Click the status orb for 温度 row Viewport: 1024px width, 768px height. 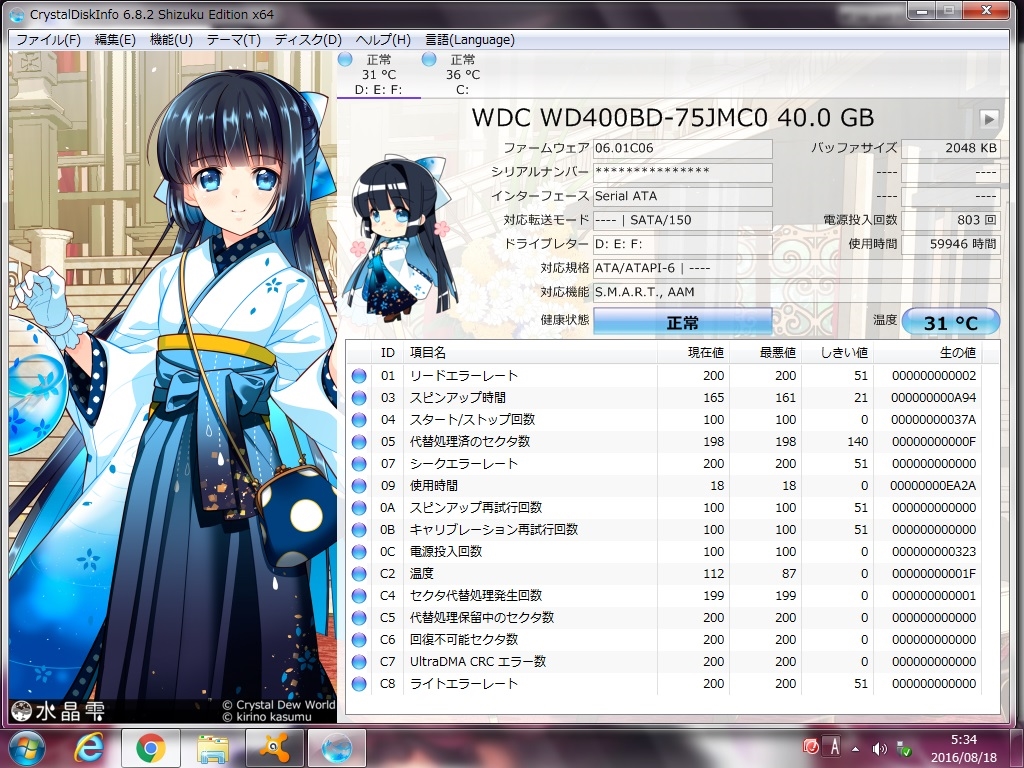(x=359, y=573)
